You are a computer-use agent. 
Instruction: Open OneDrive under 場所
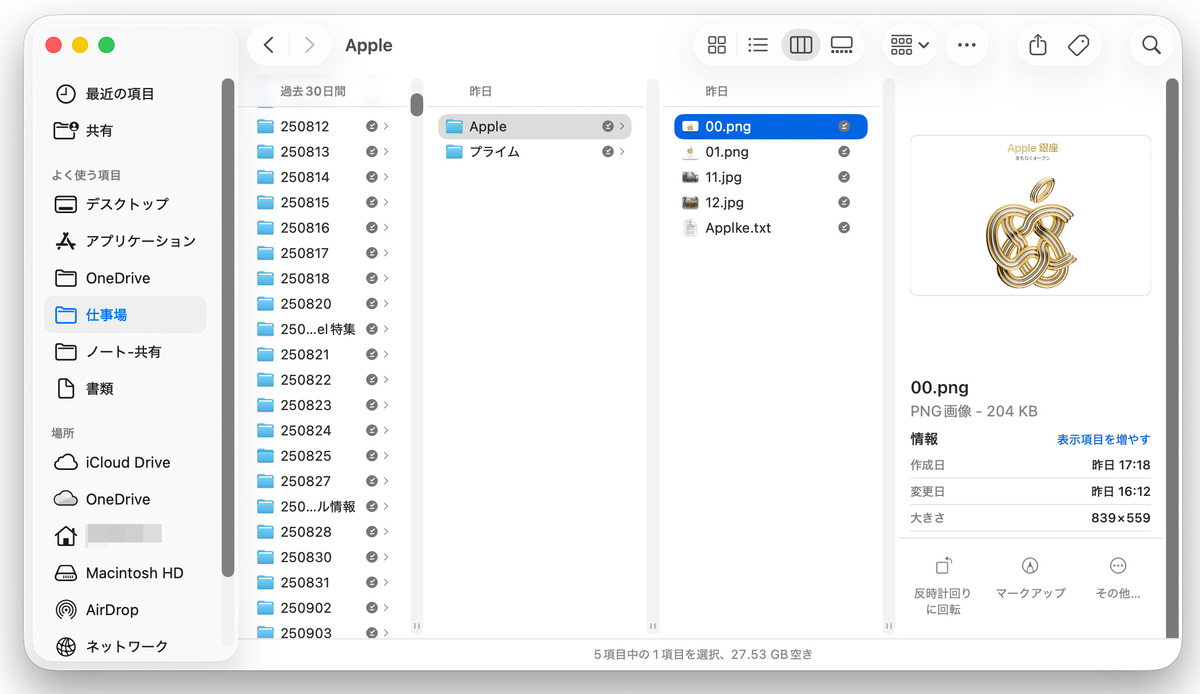click(x=125, y=499)
